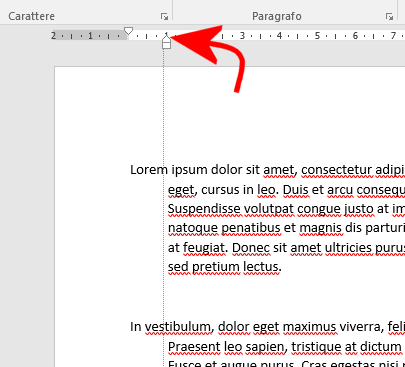Click the word "Lorem" in first paragraph
The width and height of the screenshot is (405, 367).
click(149, 170)
